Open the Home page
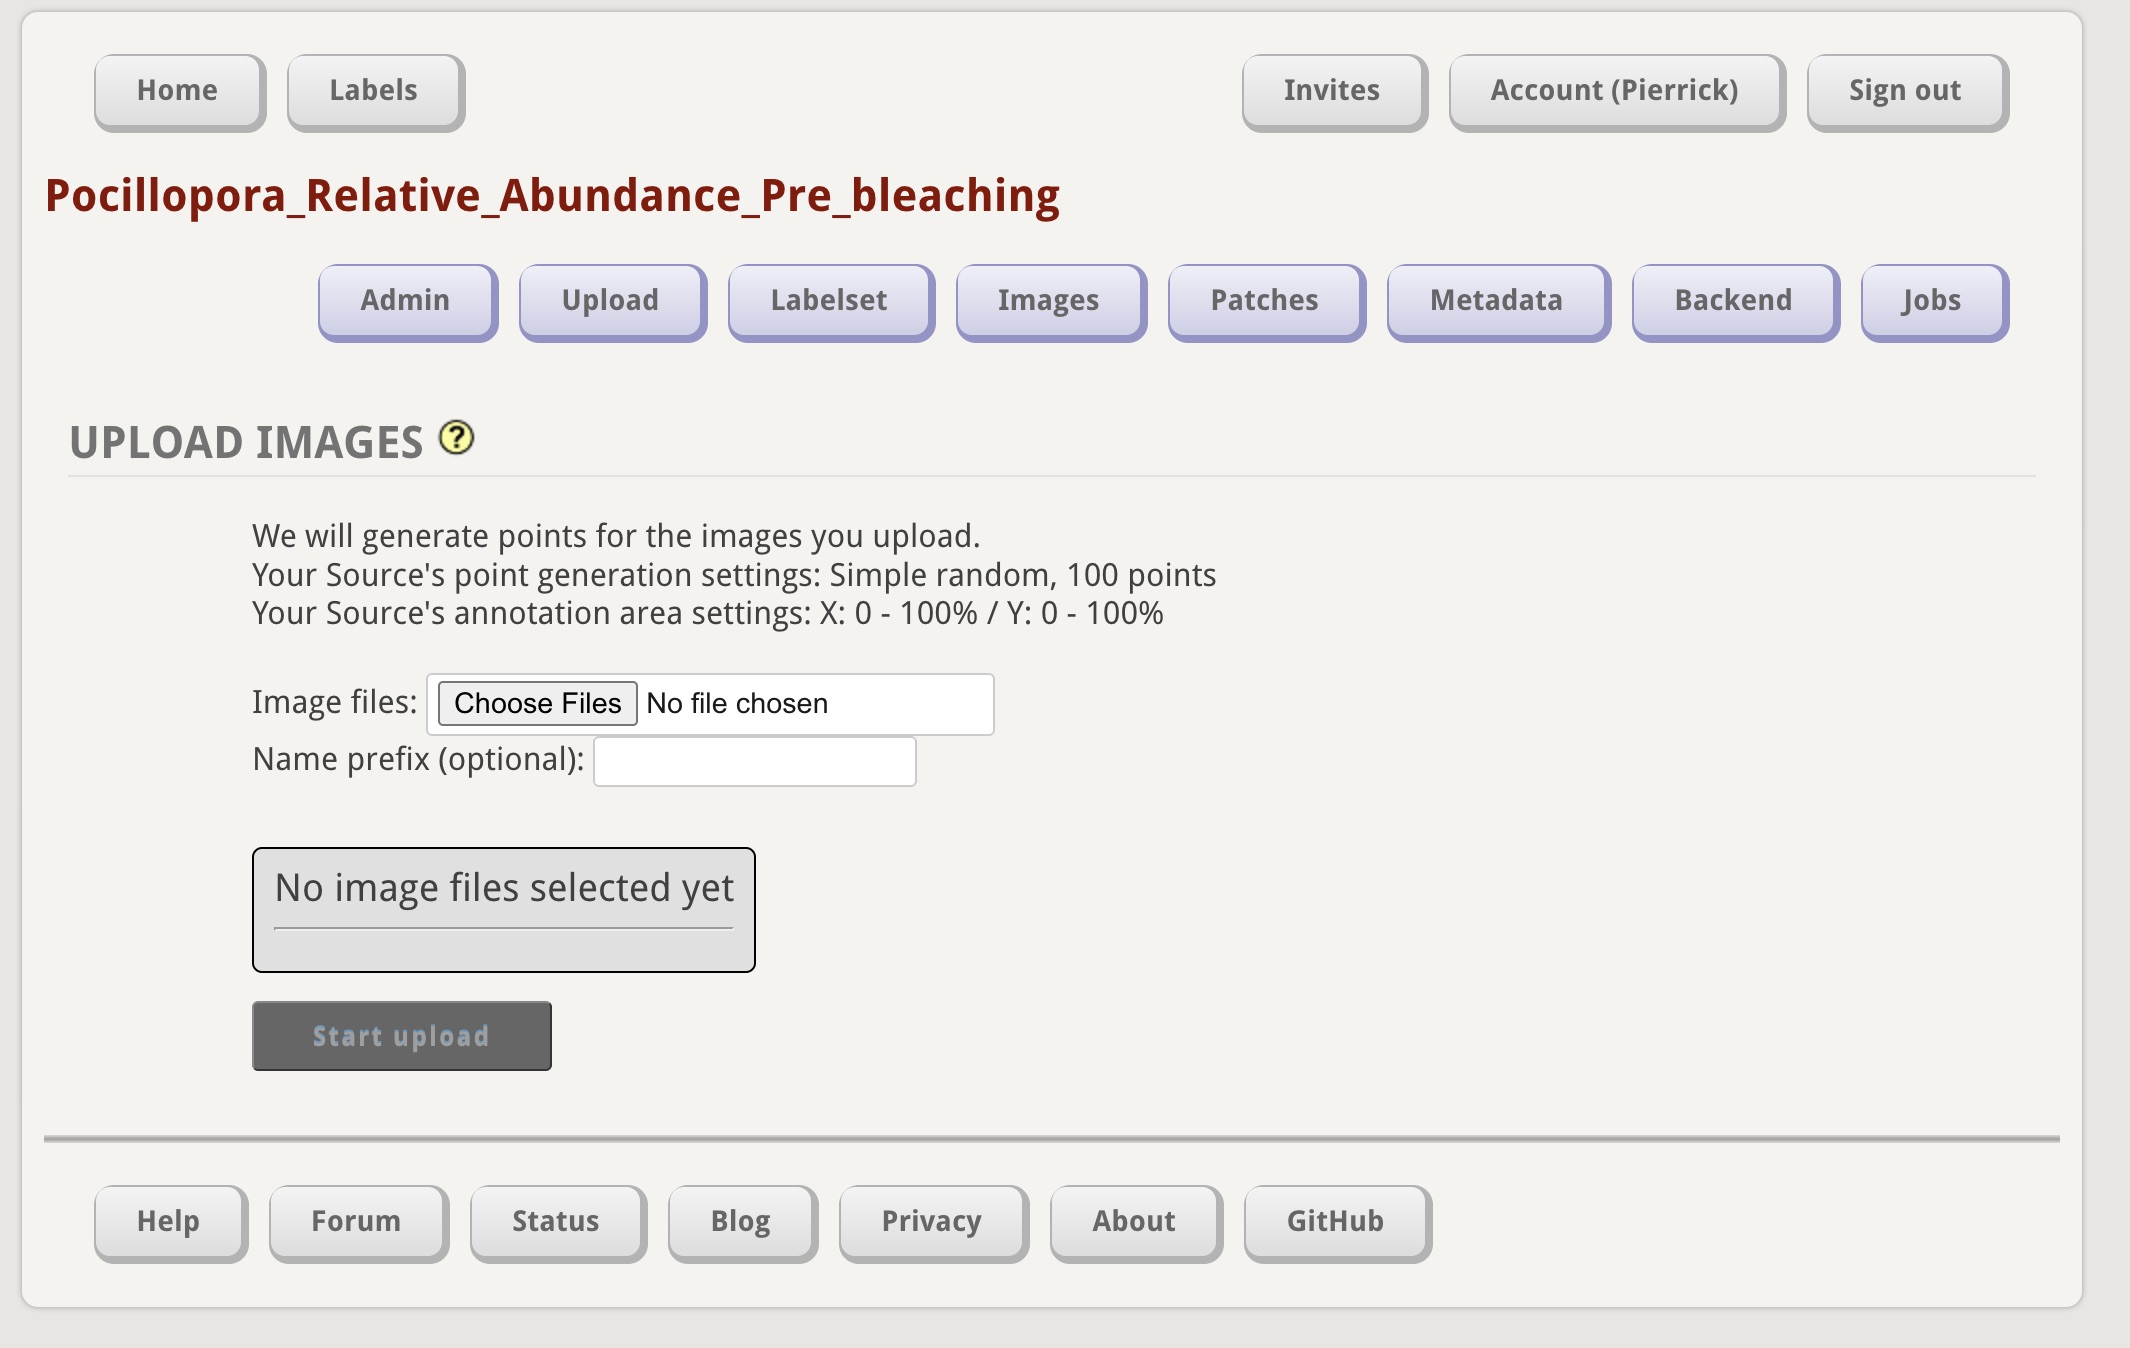Image resolution: width=2130 pixels, height=1348 pixels. click(x=179, y=91)
